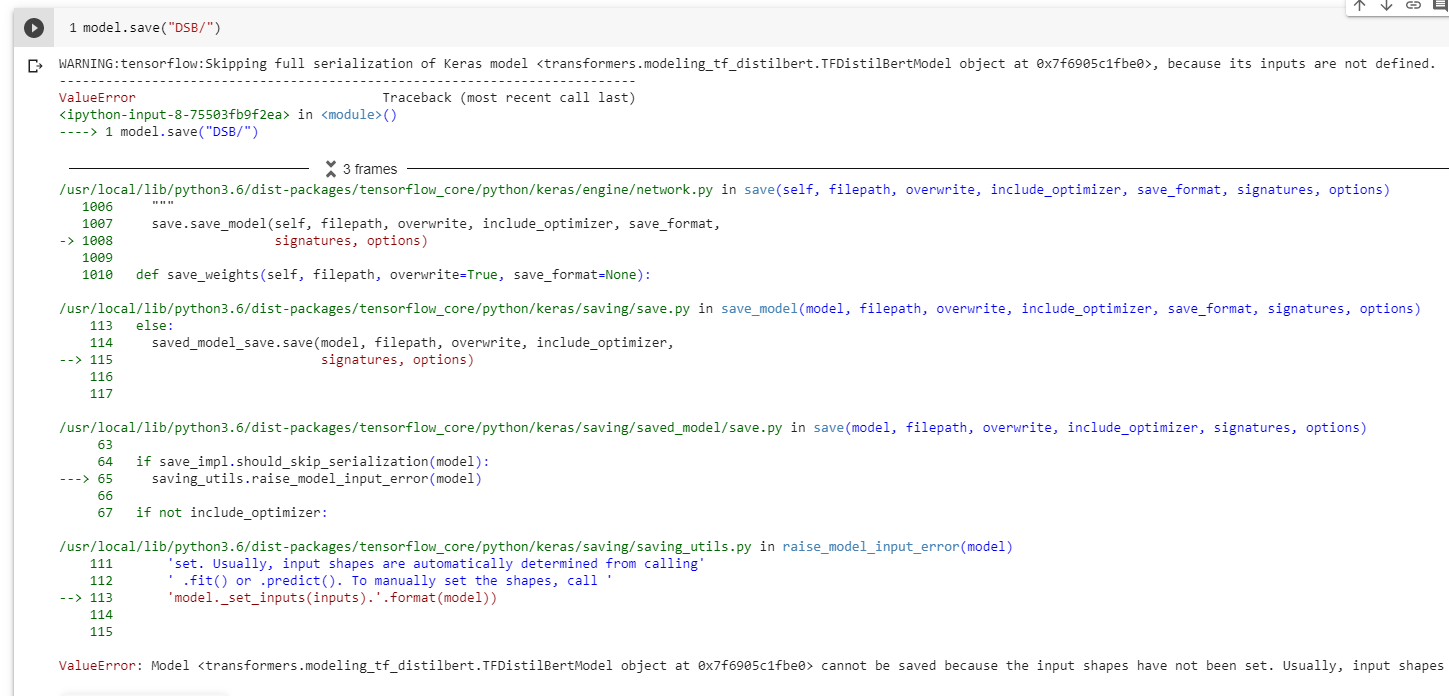Click line 115 'signatures, options)' in save.py

(x=397, y=360)
